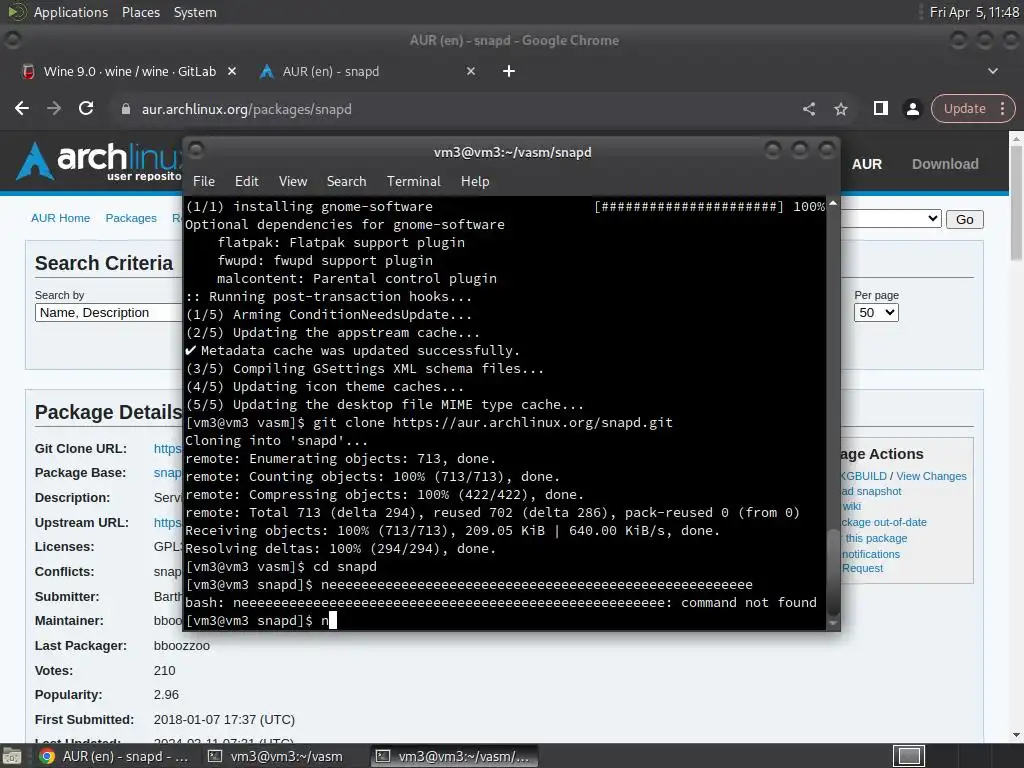Click the clock Fri Apr 5, 11:48
1024x768 pixels.
(x=973, y=12)
